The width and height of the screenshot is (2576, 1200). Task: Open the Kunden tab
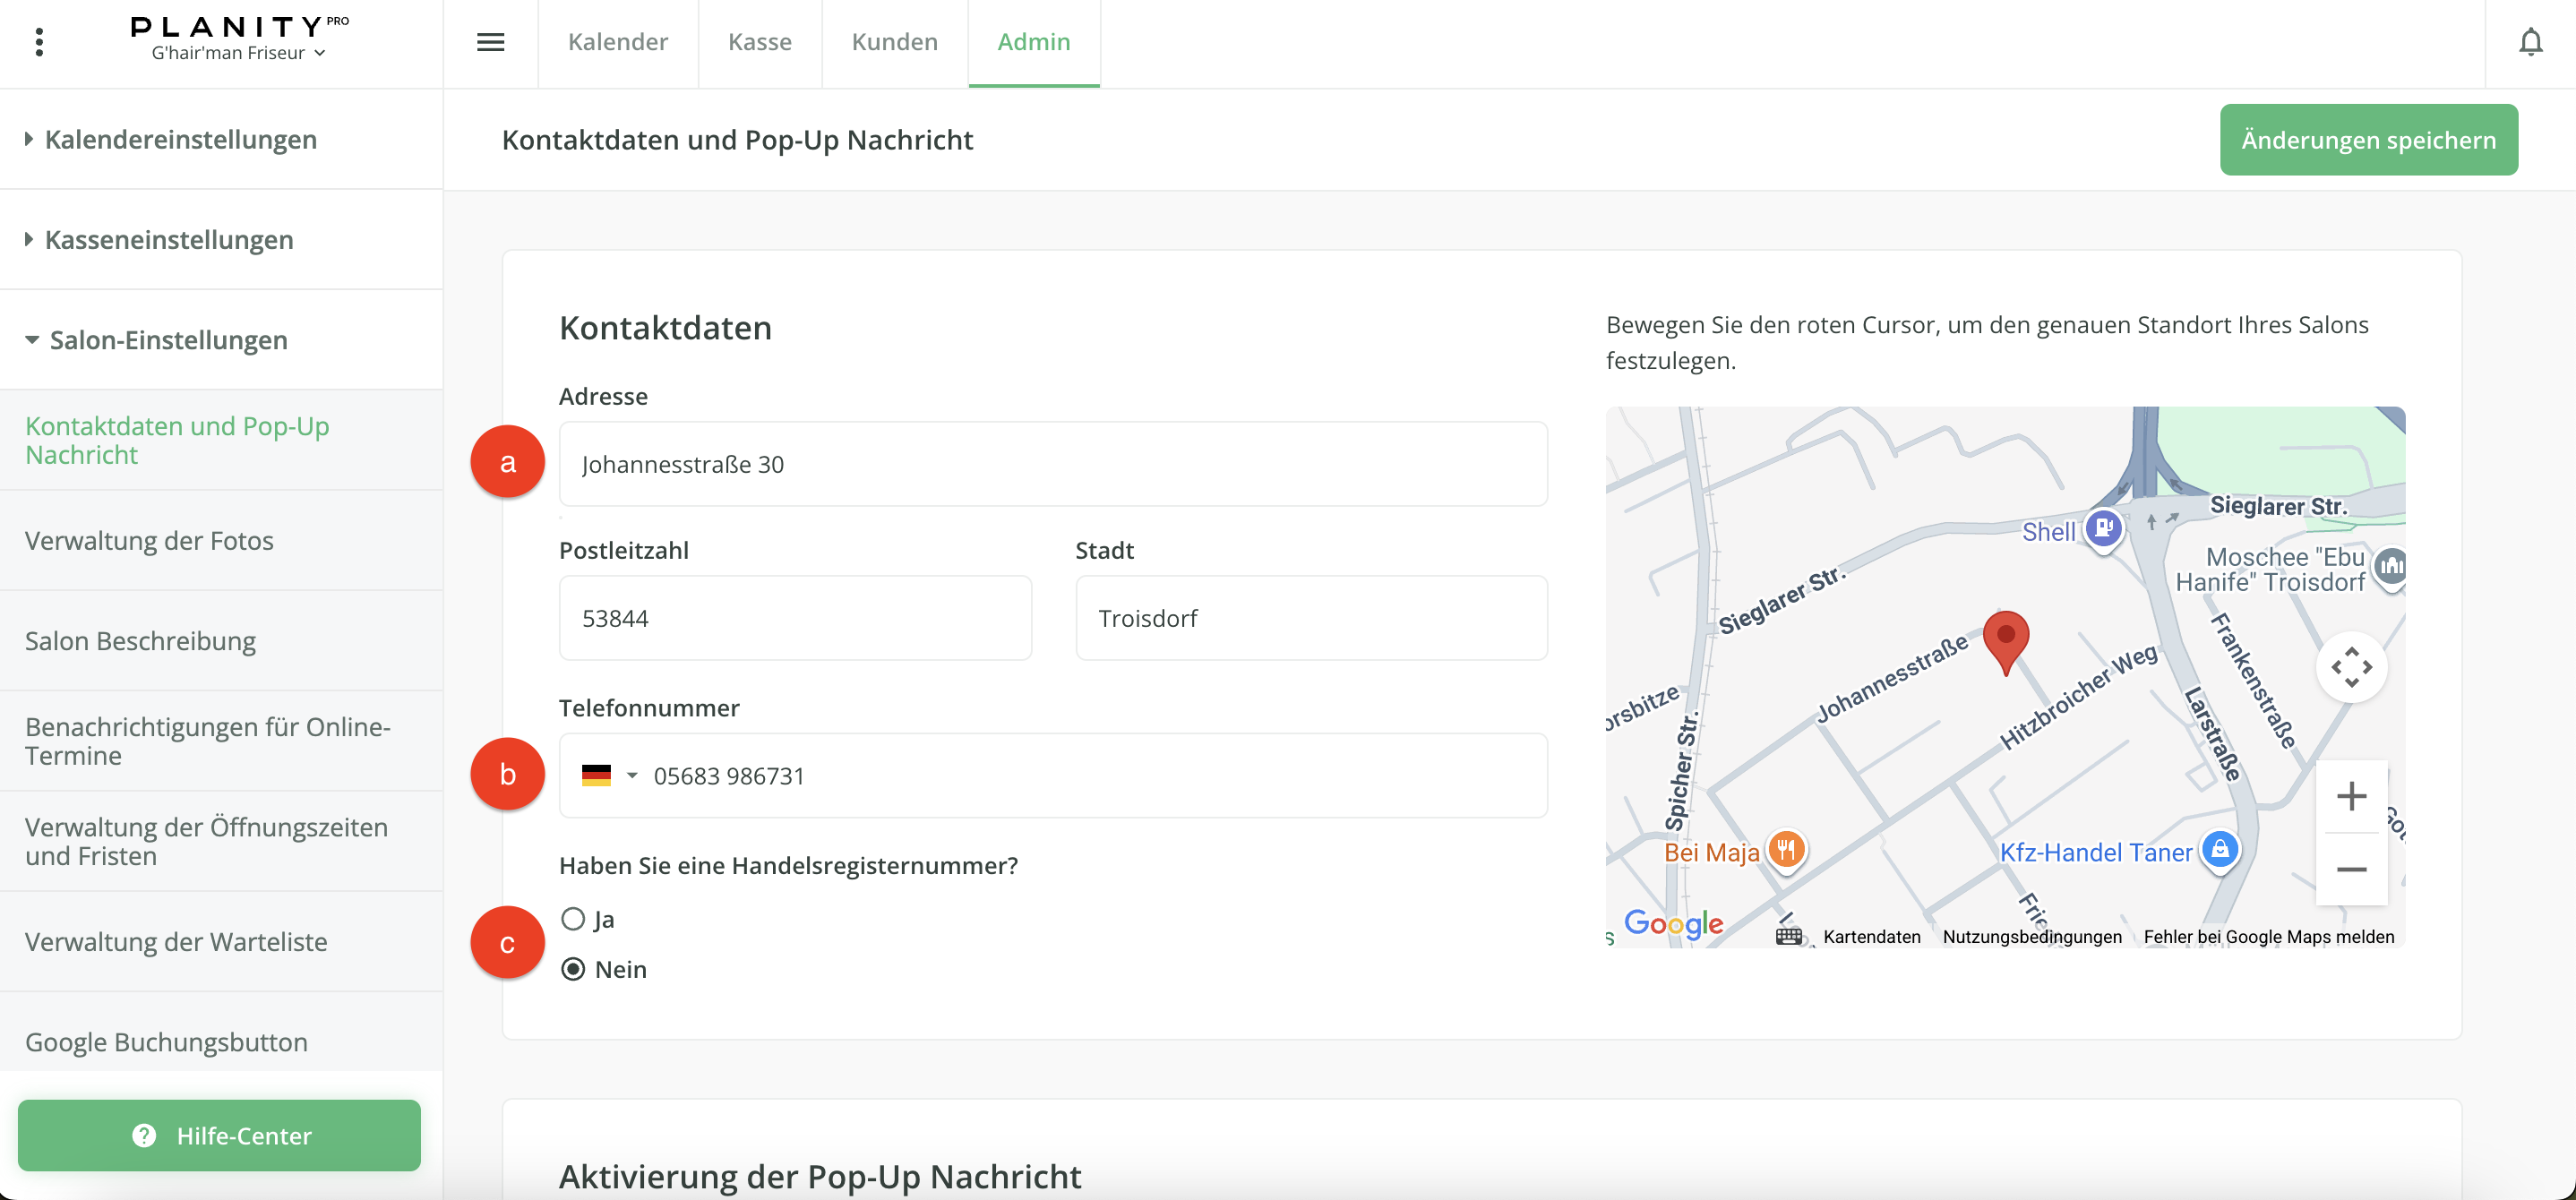pos(894,42)
